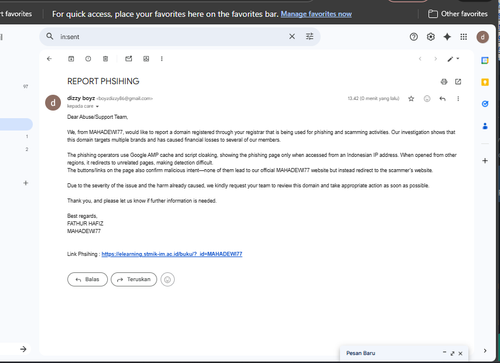Click in the in:sent search field
Viewport: 500px width, 363px height.
[172, 37]
